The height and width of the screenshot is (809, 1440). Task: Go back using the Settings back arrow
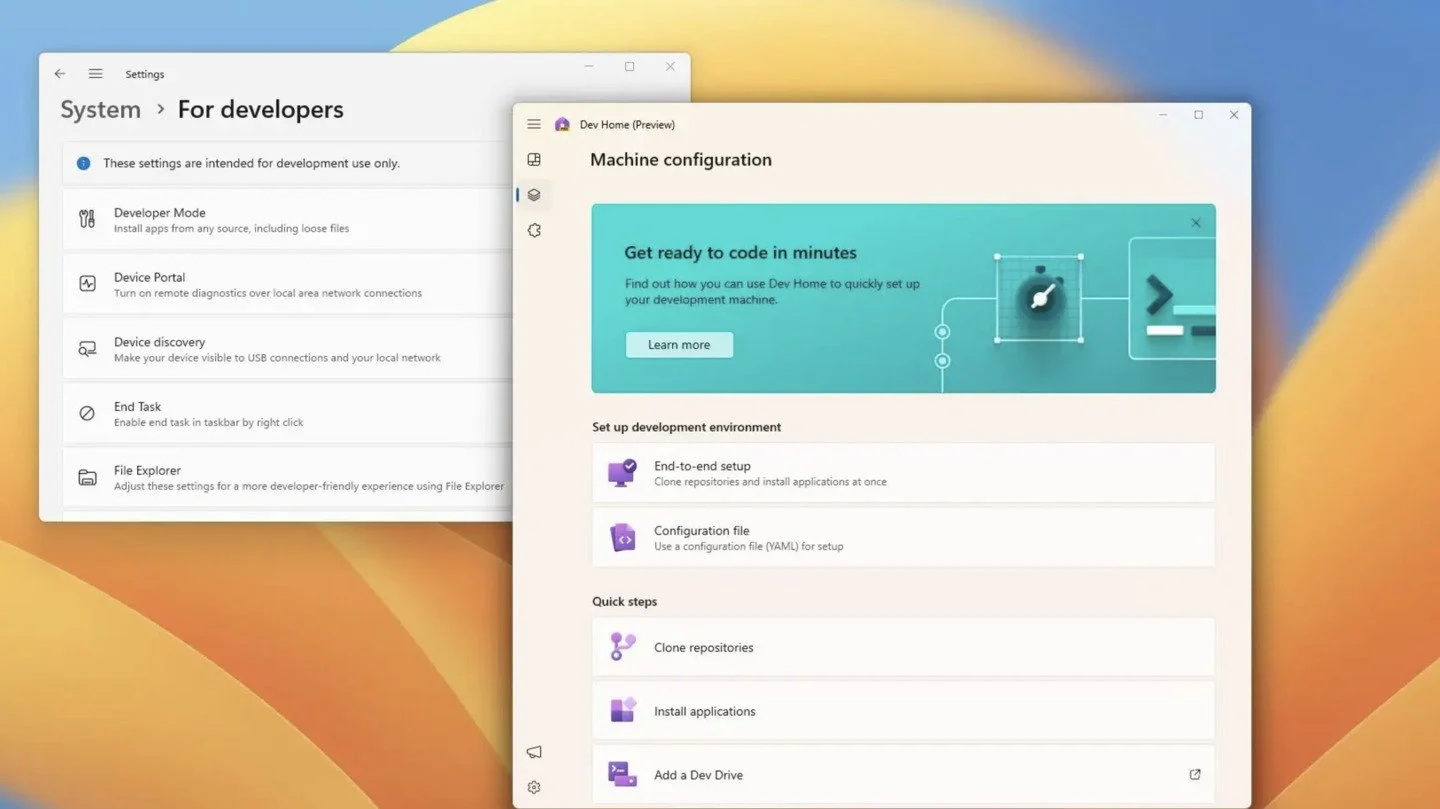(x=60, y=74)
